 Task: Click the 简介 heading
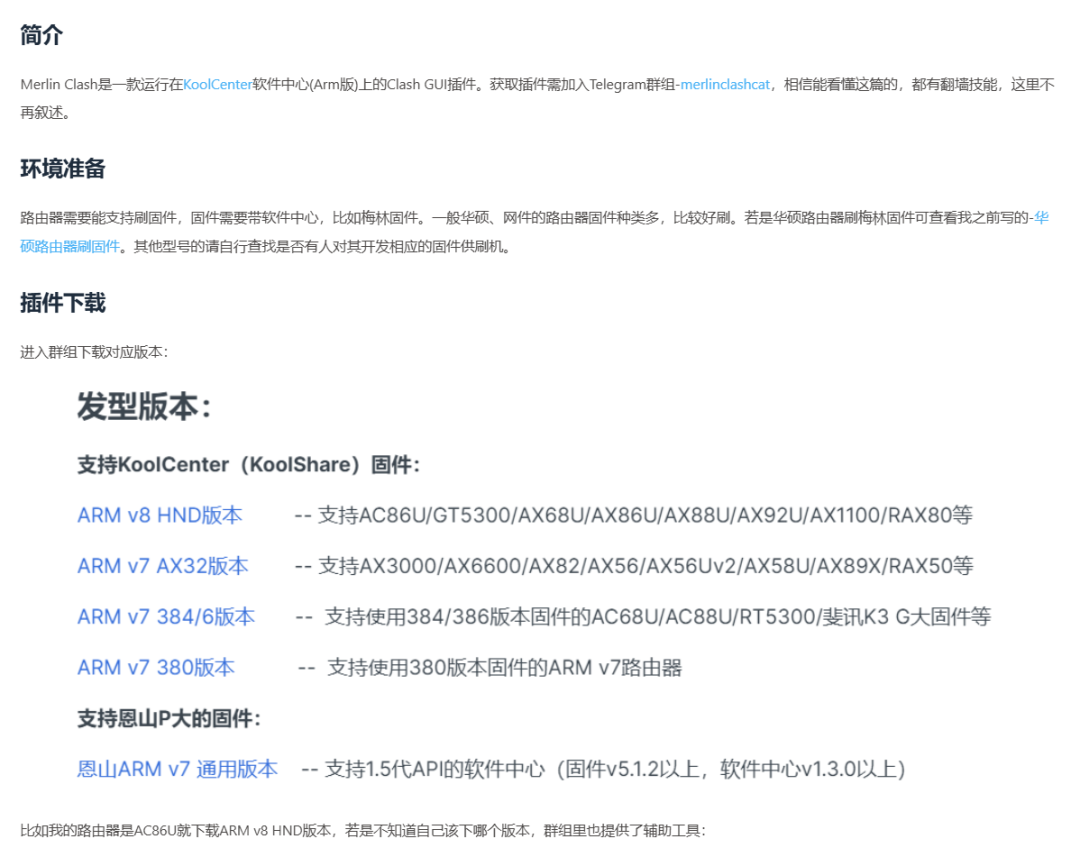click(41, 34)
